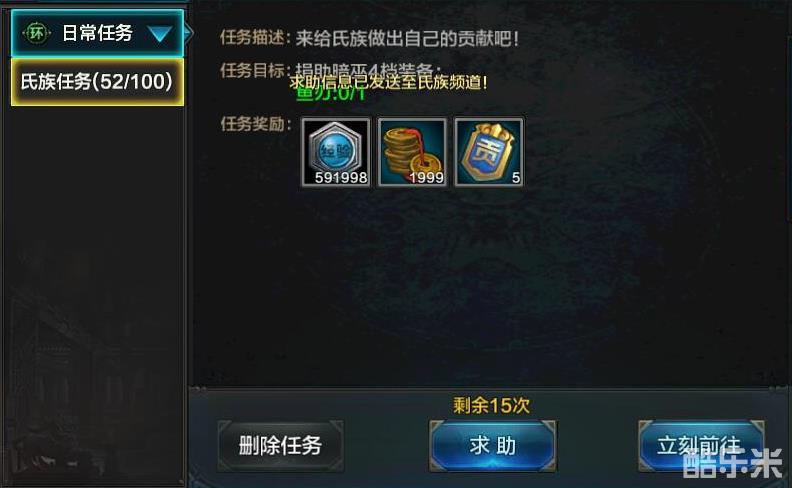Select the 日常任务 category header label
The height and width of the screenshot is (488, 792).
[97, 33]
